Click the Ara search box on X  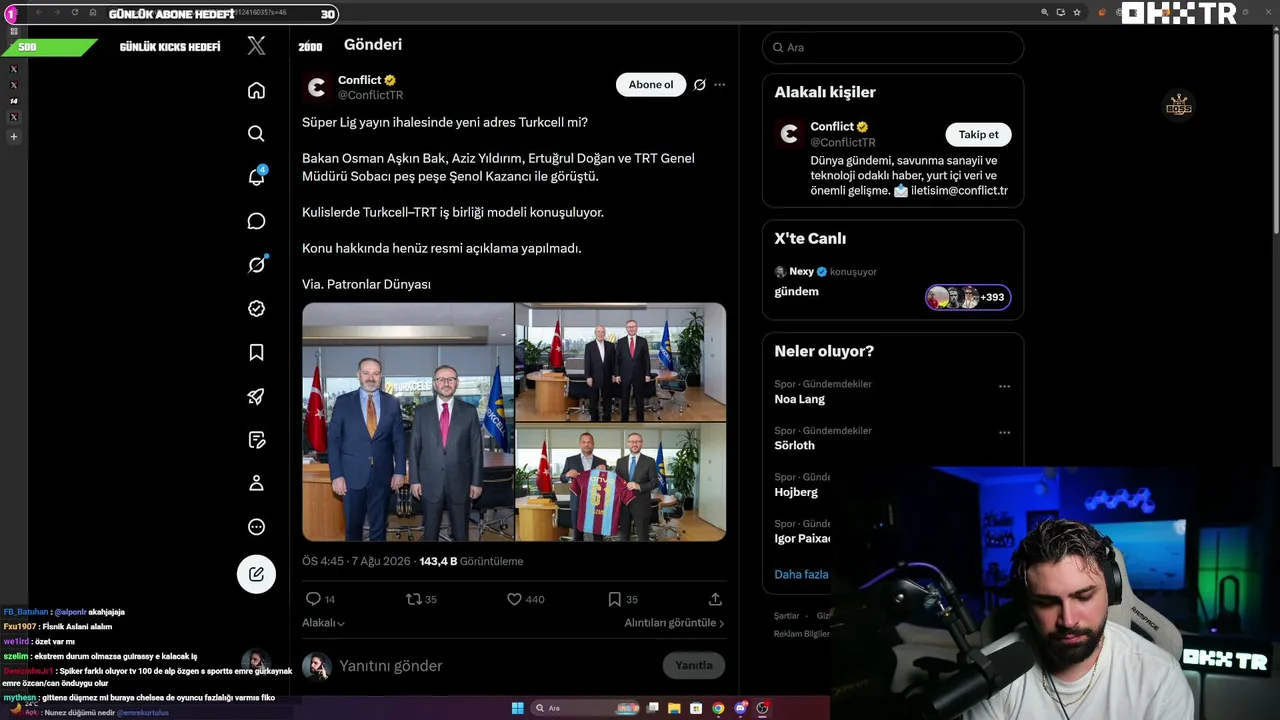pos(893,47)
